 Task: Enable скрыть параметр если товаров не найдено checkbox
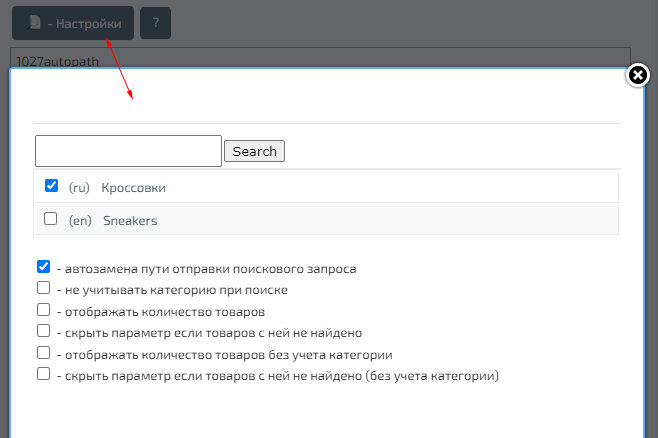43,331
